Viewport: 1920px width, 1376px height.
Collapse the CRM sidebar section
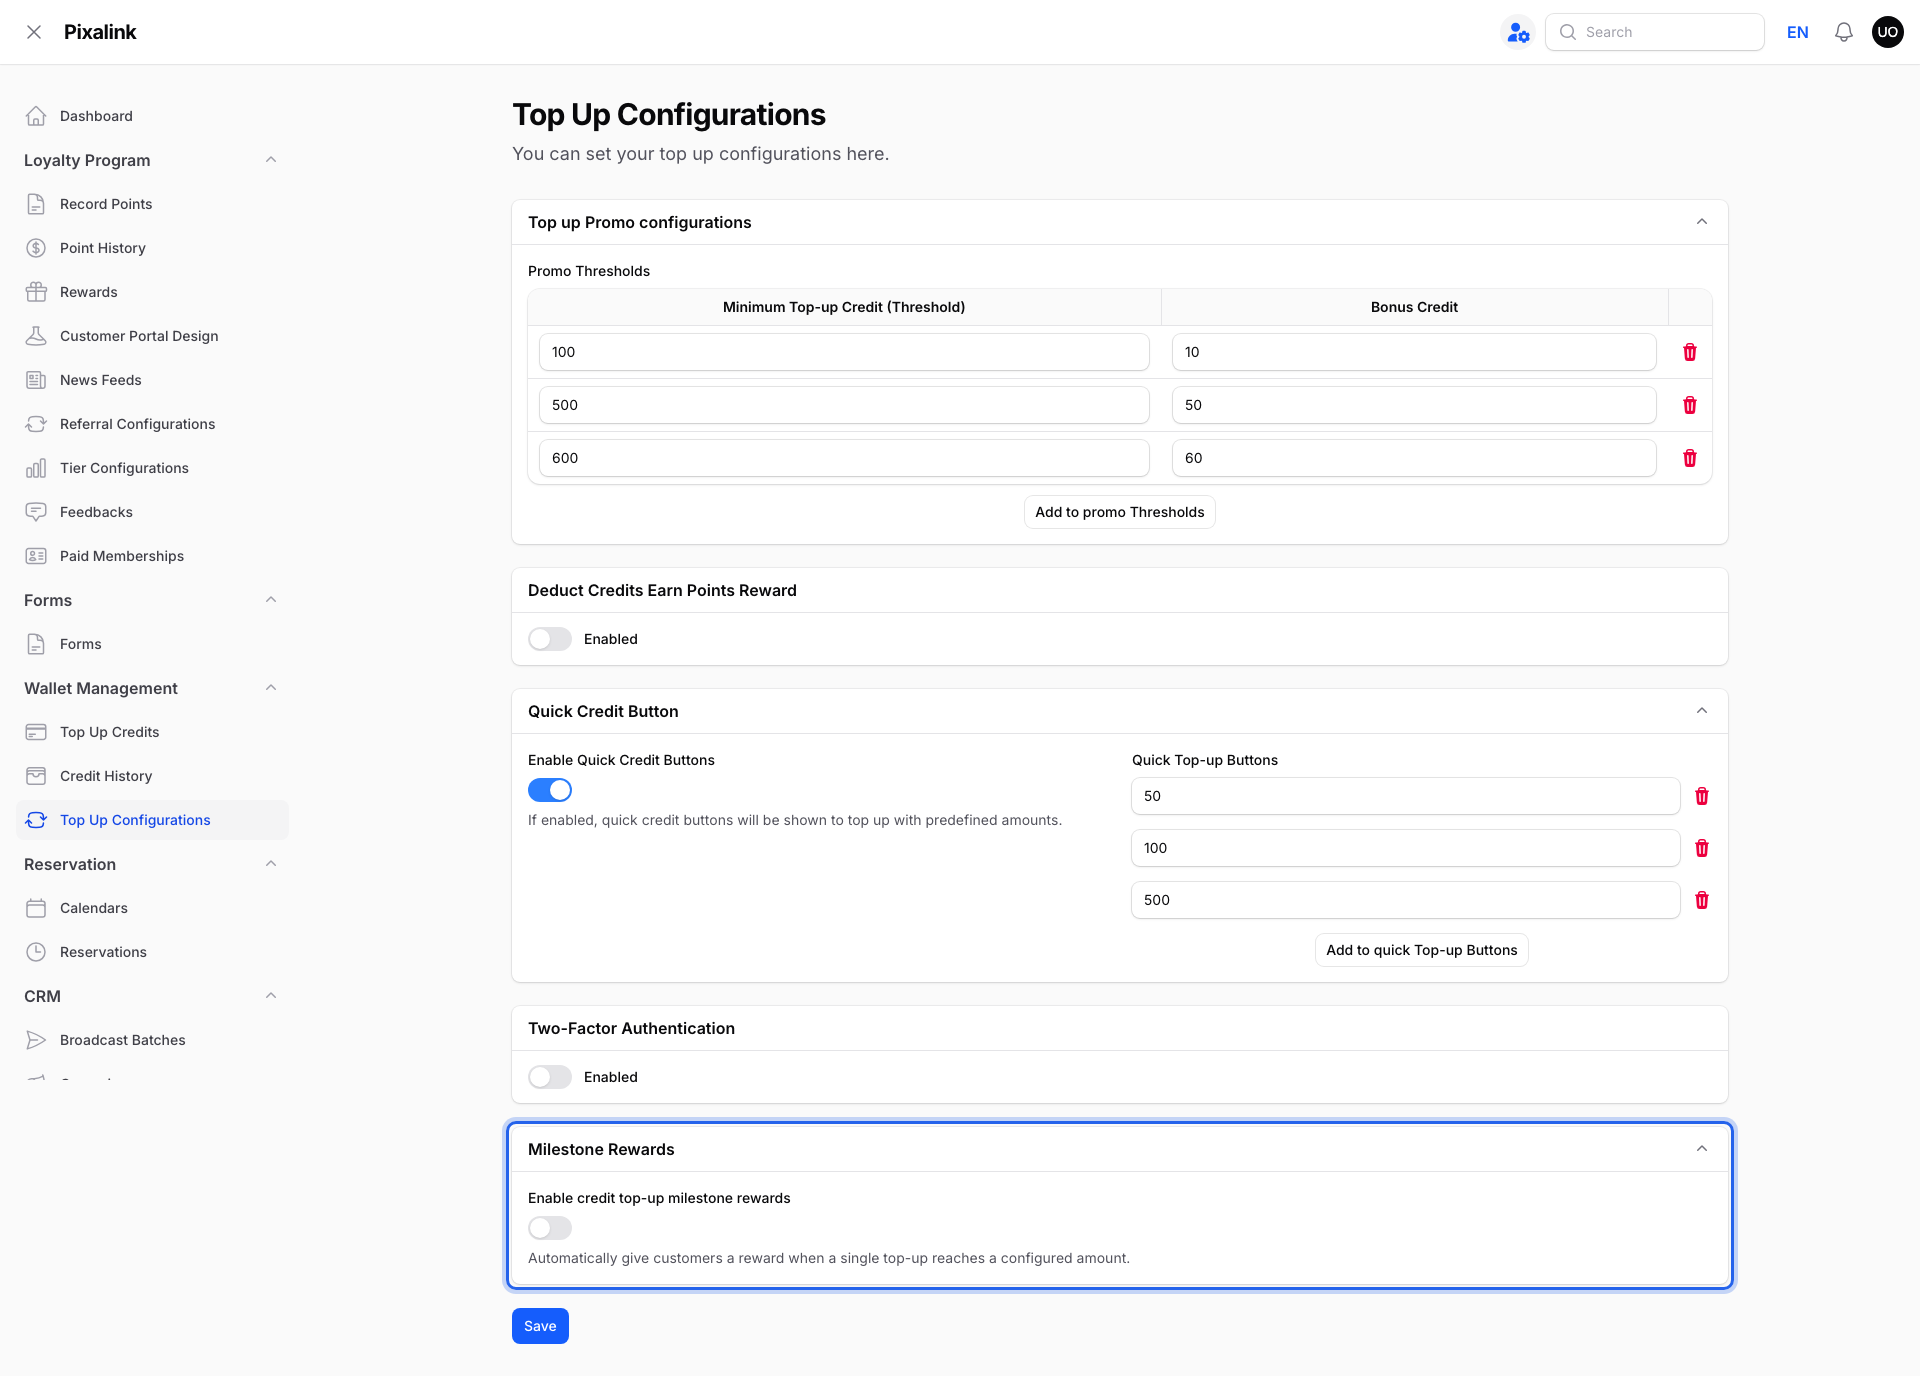pyautogui.click(x=271, y=996)
